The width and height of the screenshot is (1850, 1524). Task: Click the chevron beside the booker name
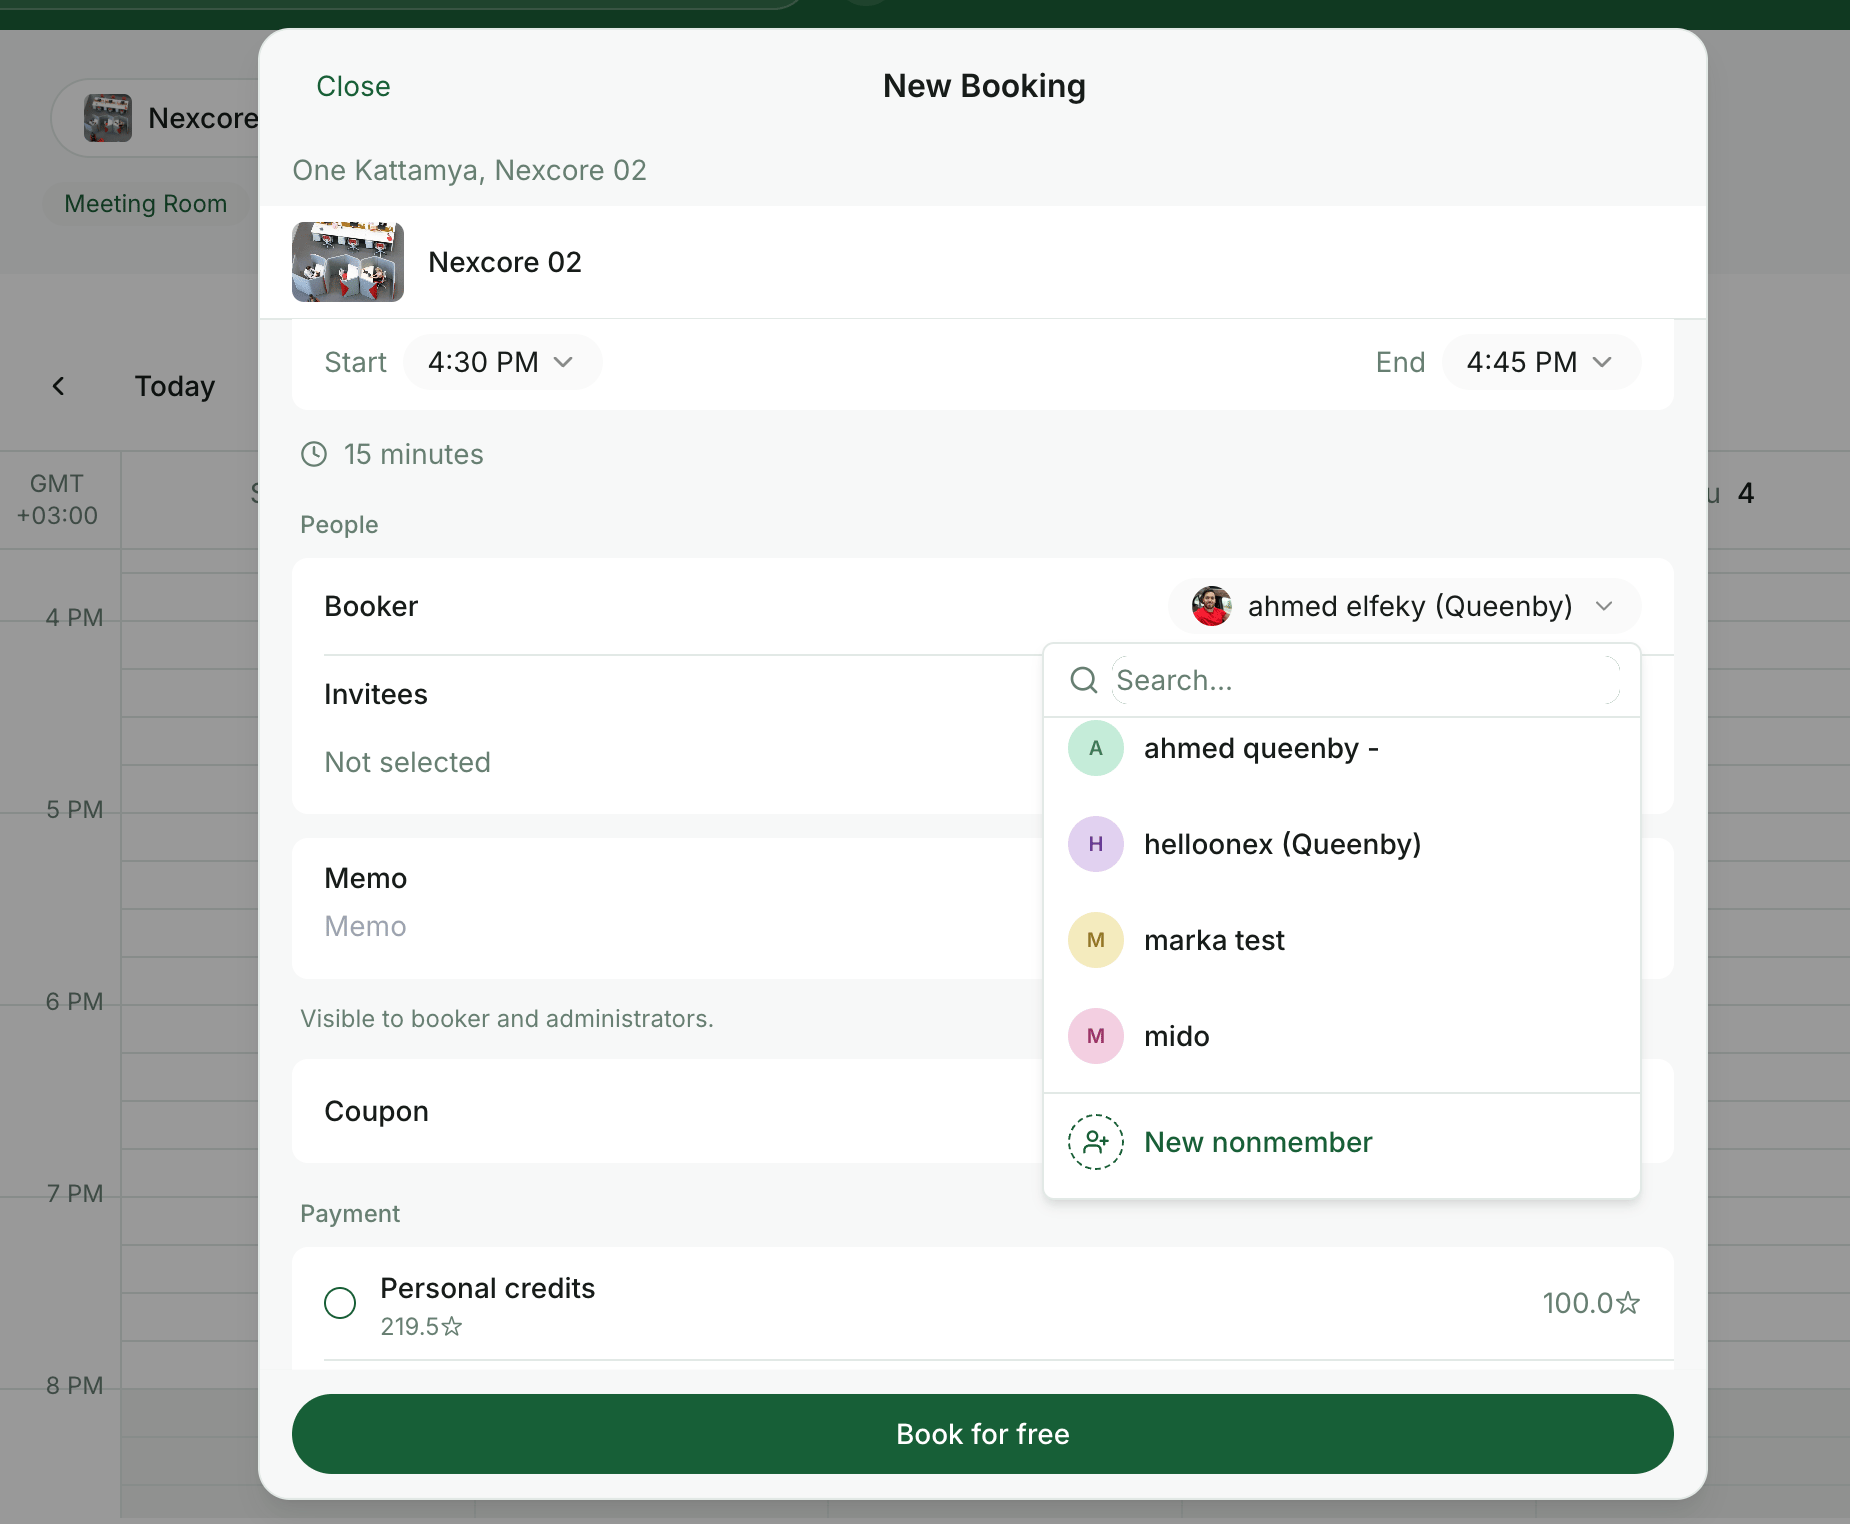pos(1604,606)
